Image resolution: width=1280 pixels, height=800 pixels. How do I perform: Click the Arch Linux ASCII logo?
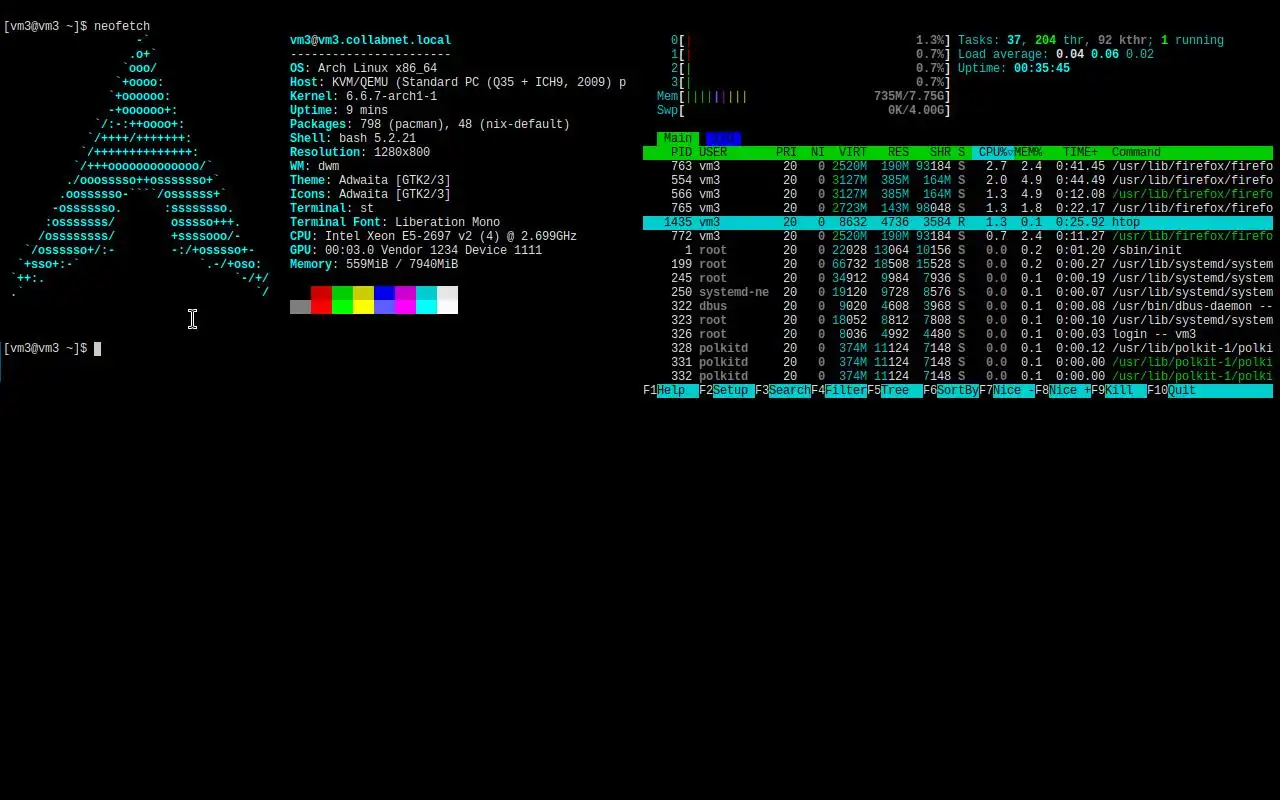[140, 166]
